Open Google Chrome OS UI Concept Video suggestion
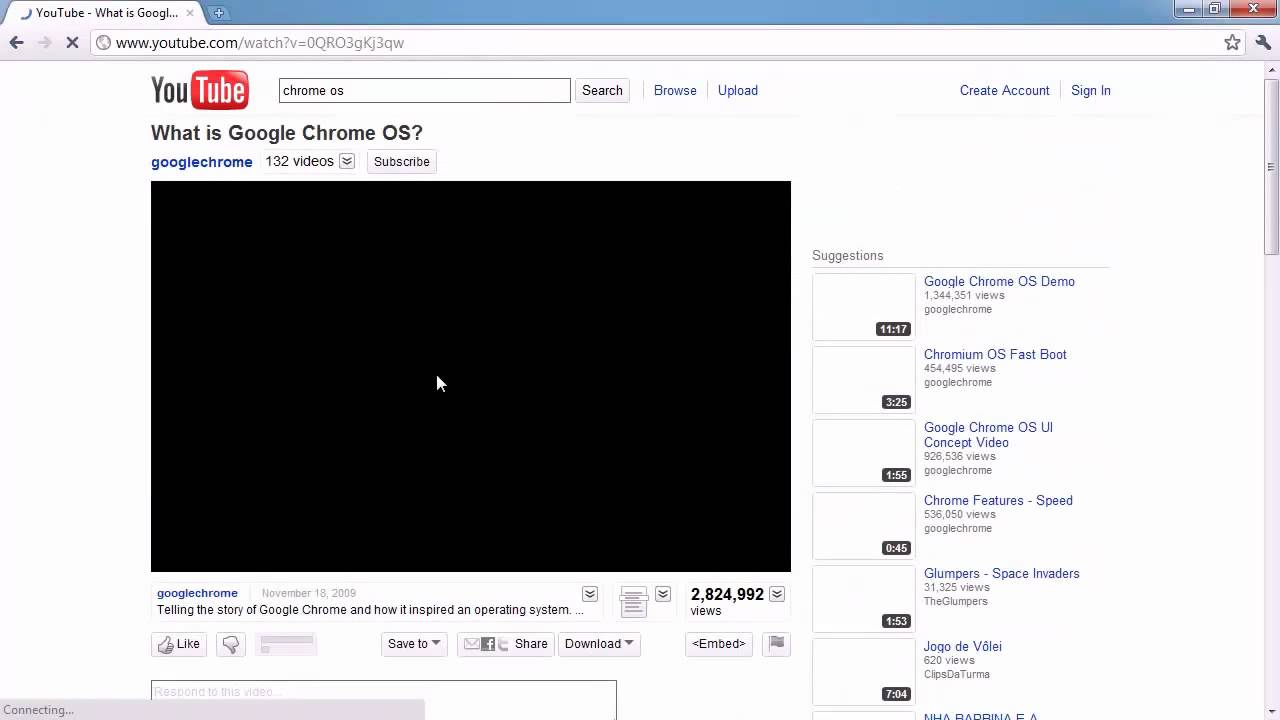1280x720 pixels. tap(988, 435)
